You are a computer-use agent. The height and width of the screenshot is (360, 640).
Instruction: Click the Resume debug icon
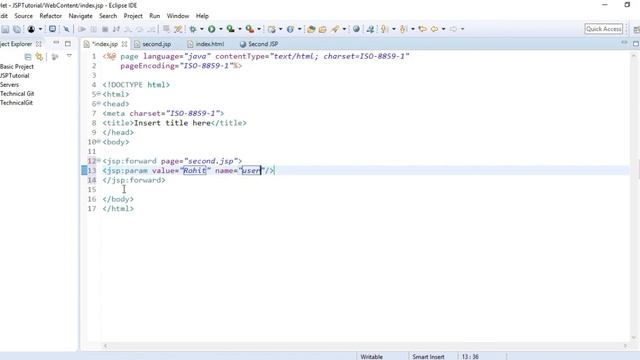82,29
